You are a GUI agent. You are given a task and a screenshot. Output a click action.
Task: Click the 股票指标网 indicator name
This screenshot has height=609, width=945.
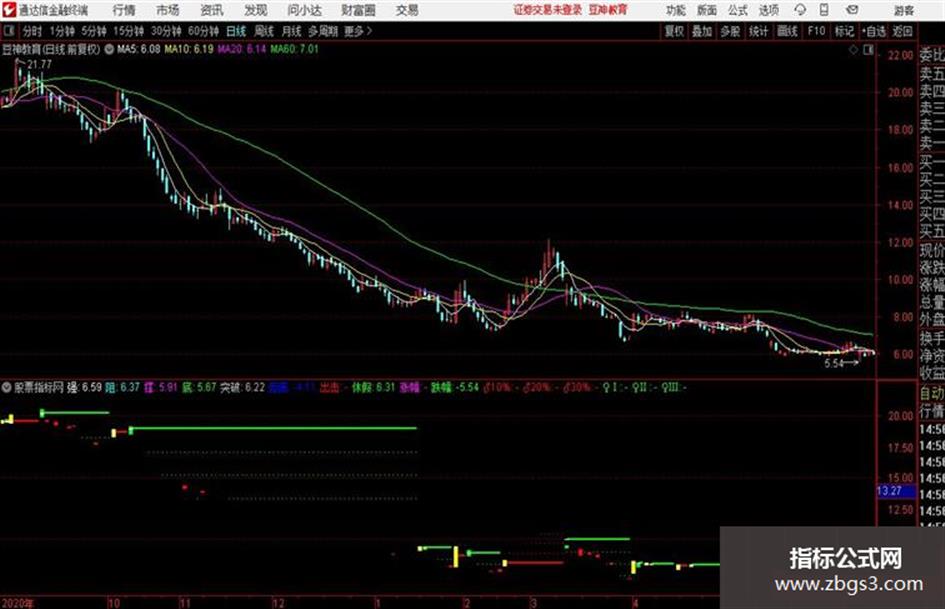click(x=39, y=388)
